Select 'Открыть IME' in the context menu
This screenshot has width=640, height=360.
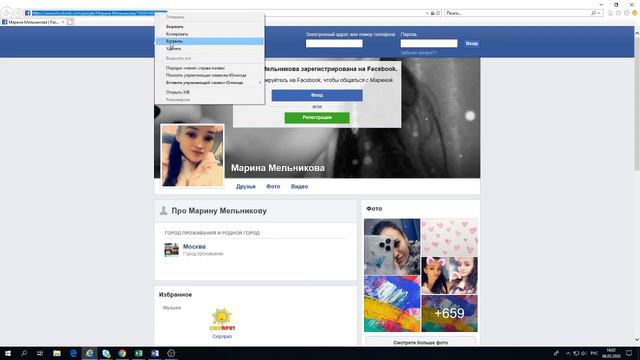[x=209, y=92]
